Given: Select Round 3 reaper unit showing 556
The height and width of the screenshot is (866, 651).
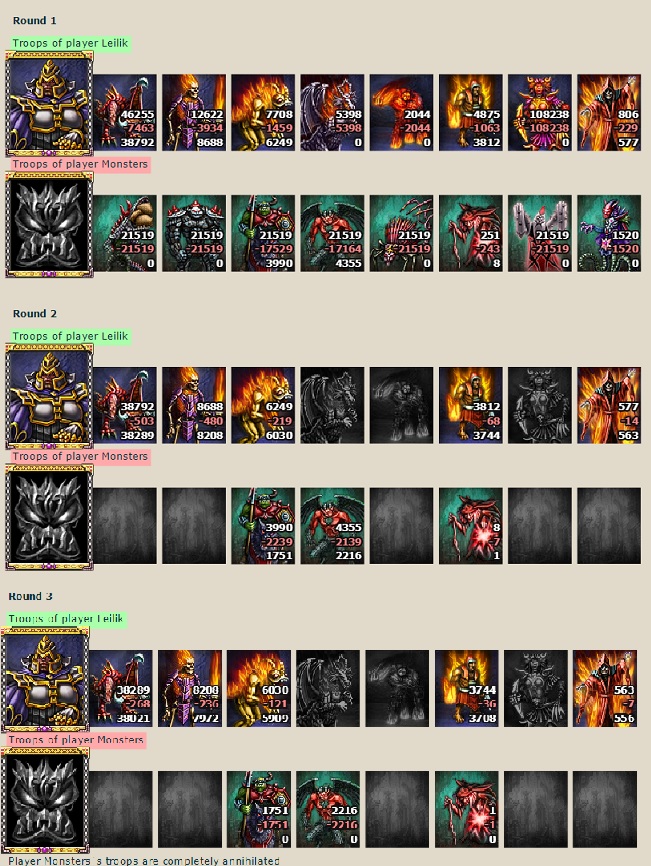Looking at the screenshot, I should coord(605,688).
